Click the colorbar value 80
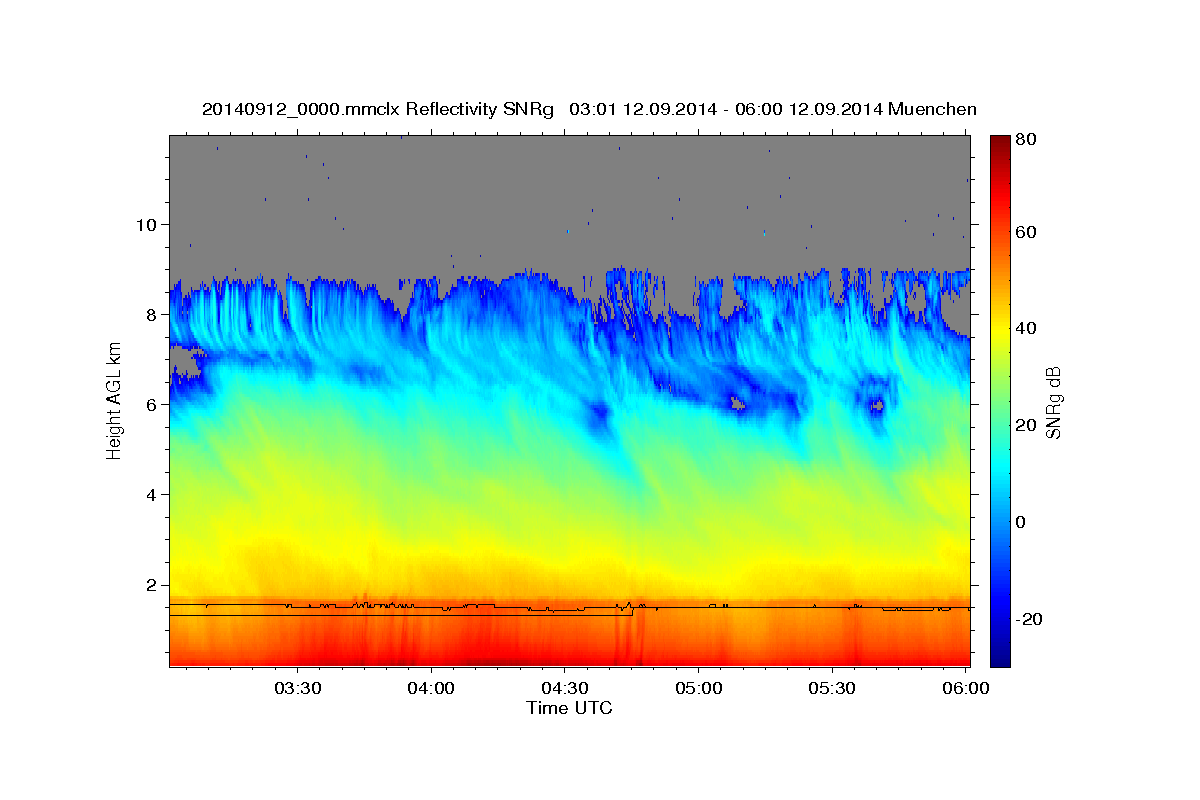This screenshot has width=1200, height=800. (x=1027, y=140)
